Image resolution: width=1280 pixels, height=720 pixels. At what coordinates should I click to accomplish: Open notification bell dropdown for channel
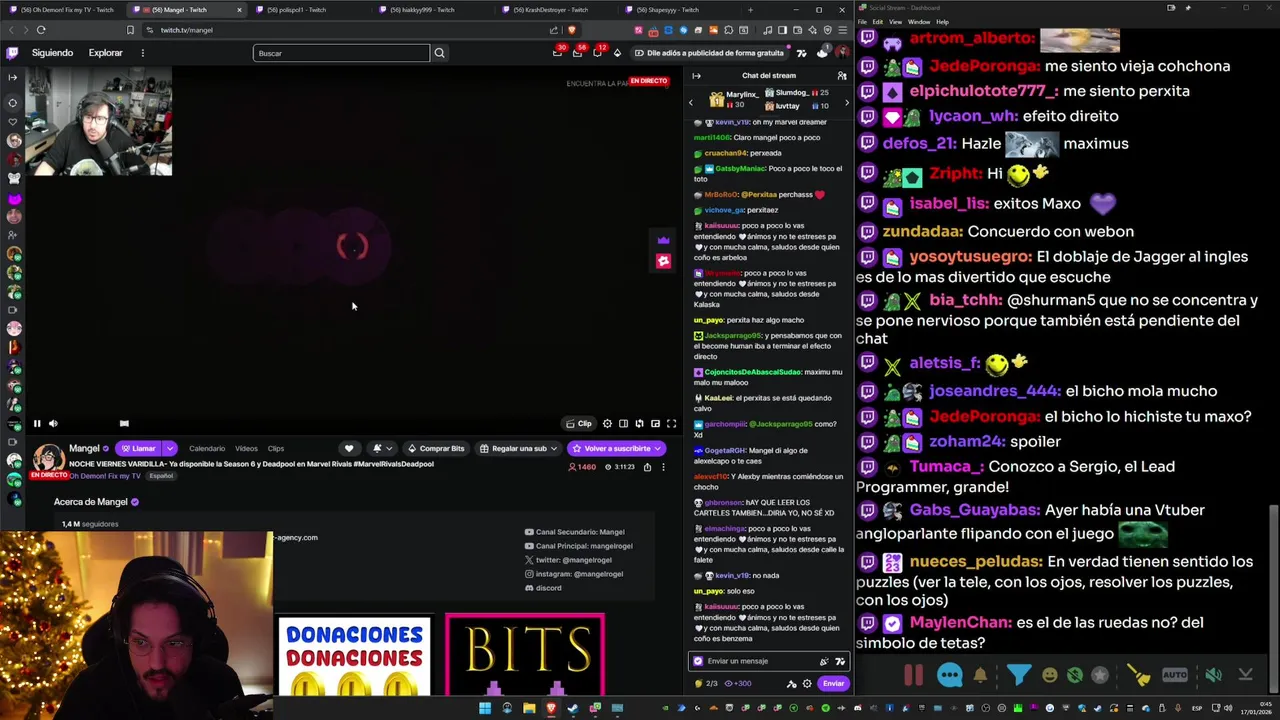381,449
